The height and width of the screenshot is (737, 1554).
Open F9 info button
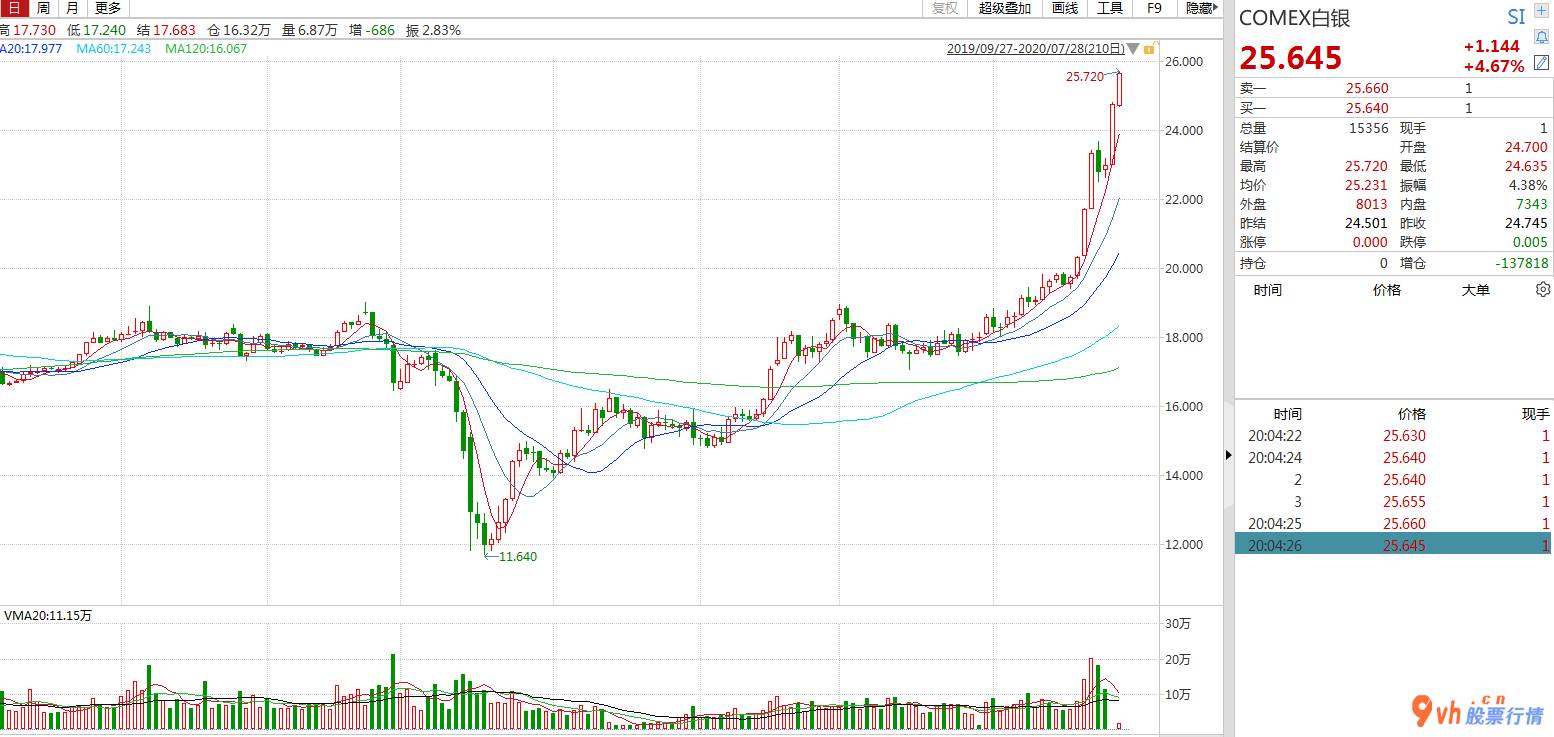(1154, 8)
